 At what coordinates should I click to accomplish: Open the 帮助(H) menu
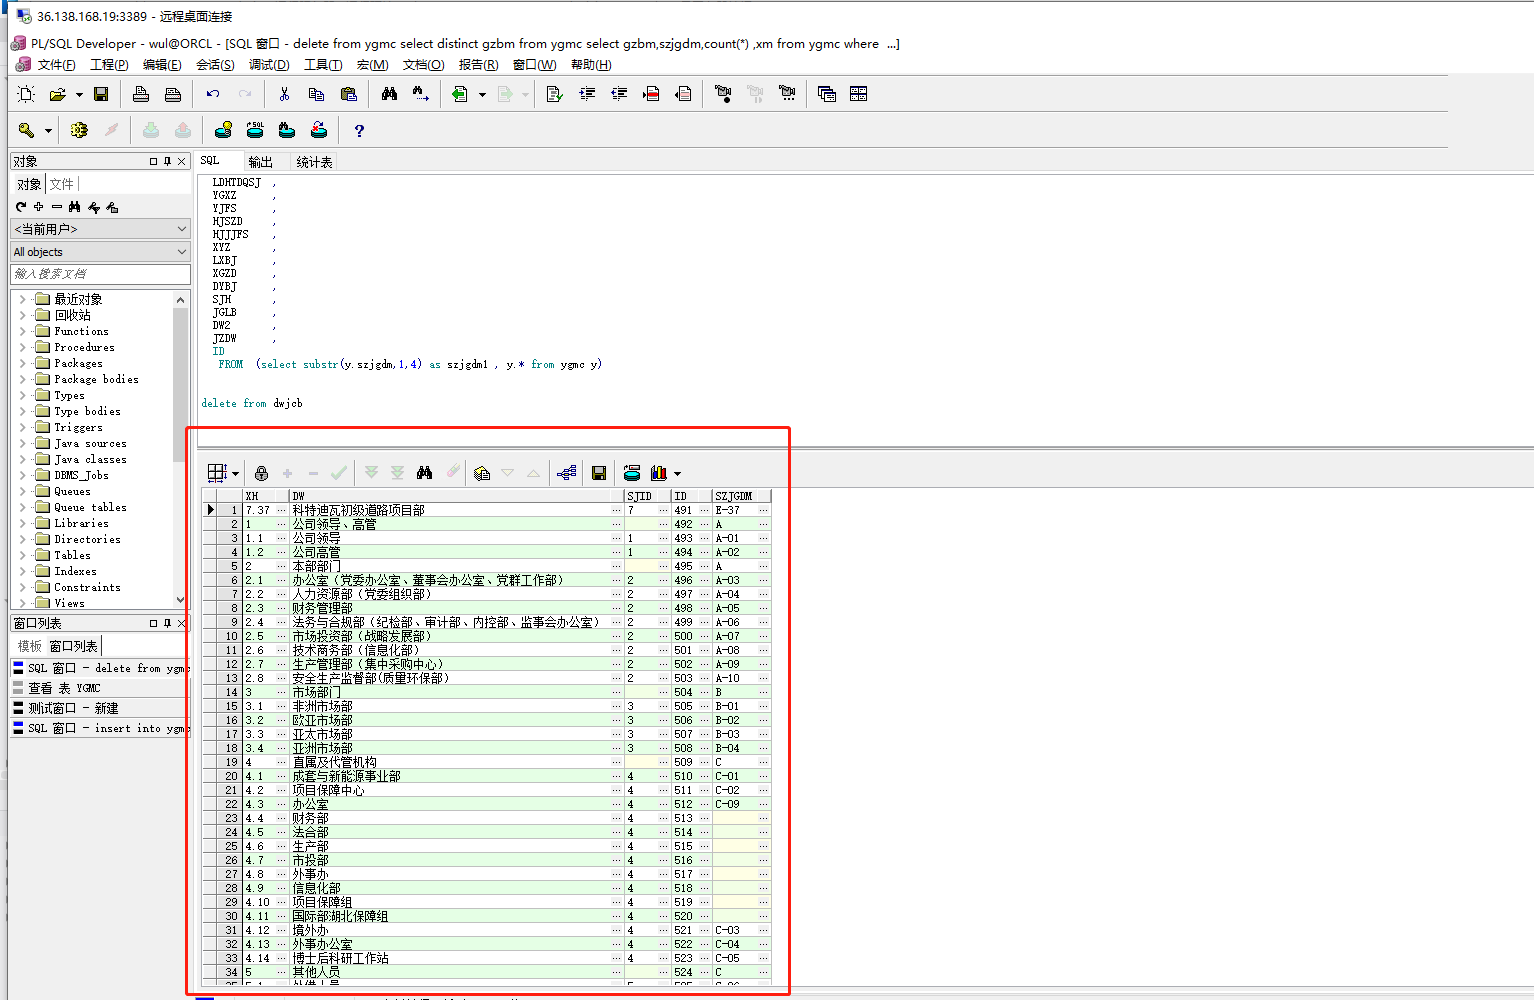591,65
